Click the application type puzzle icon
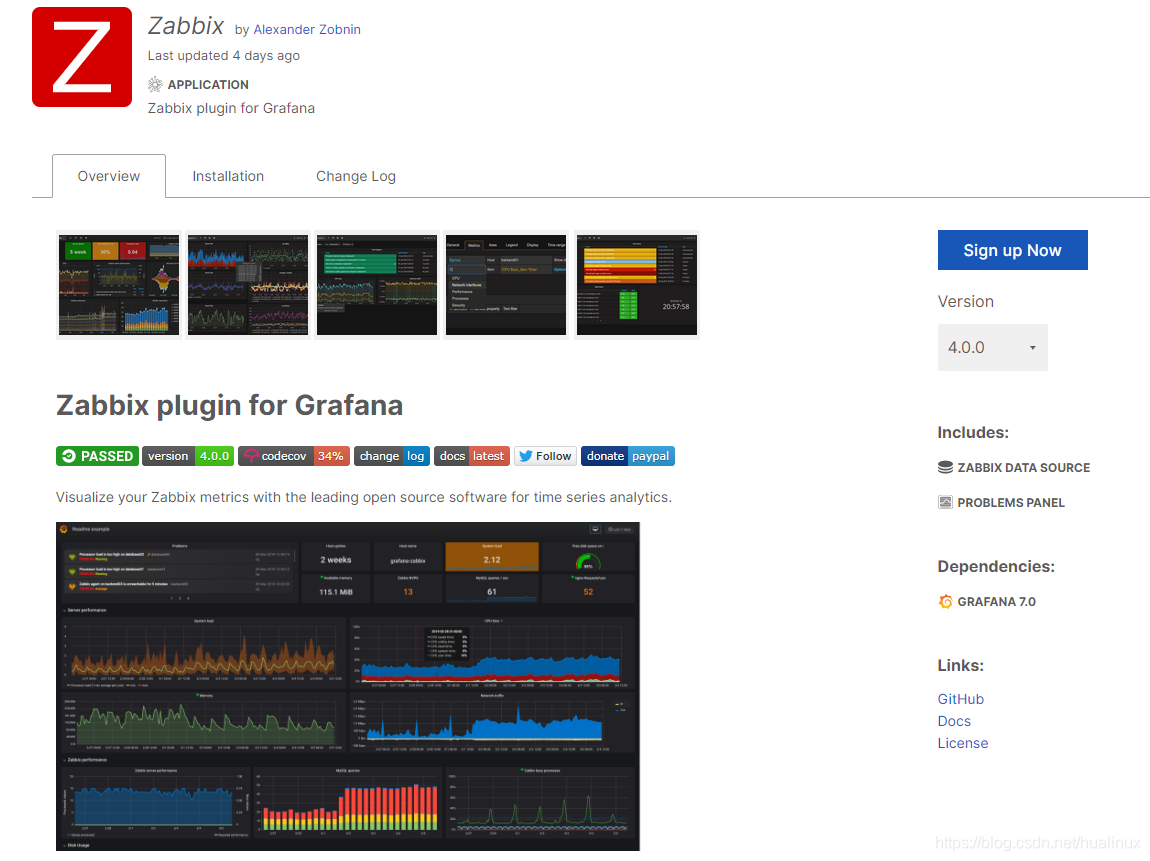Viewport: 1150px width, 861px height. click(155, 84)
